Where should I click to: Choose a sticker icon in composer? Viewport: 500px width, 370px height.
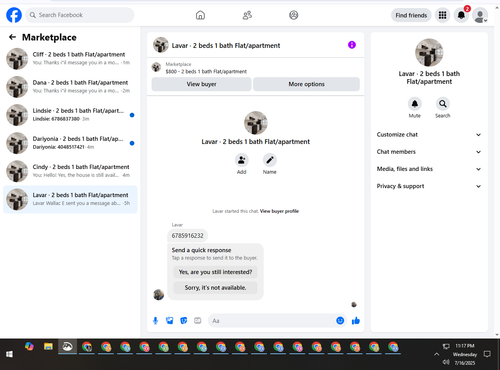(184, 321)
